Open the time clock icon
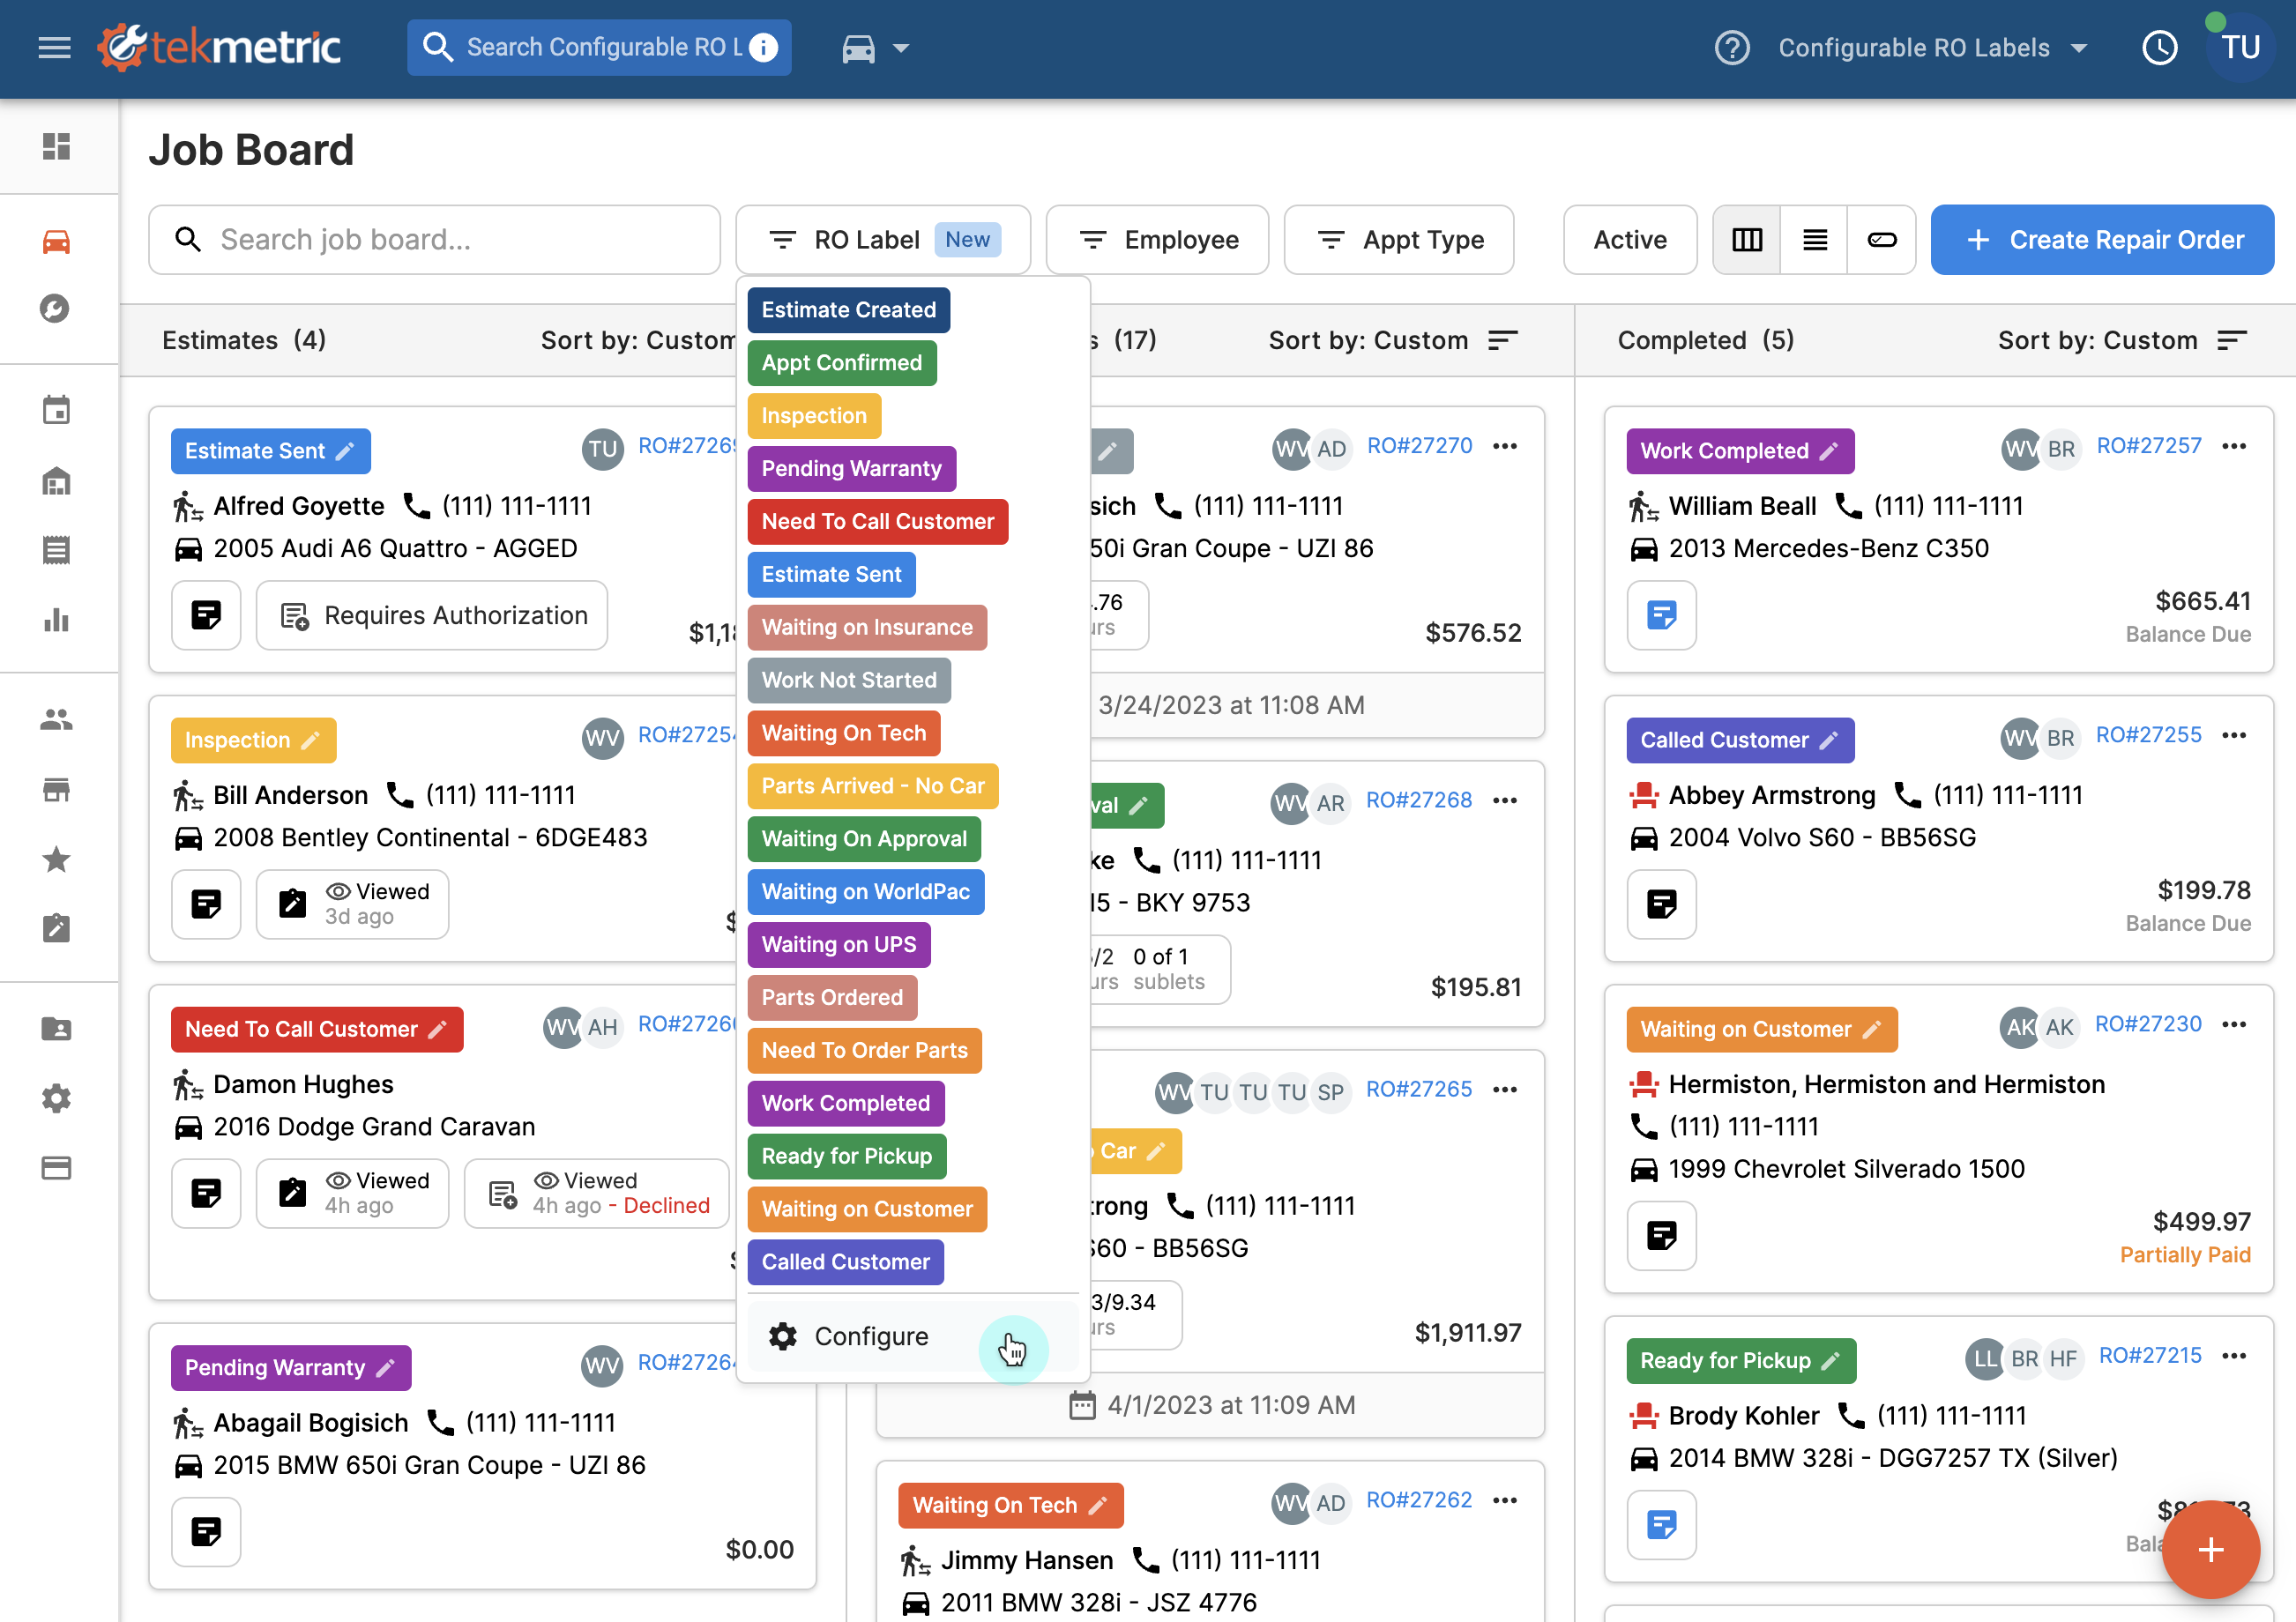The image size is (2296, 1622). [x=2160, y=47]
